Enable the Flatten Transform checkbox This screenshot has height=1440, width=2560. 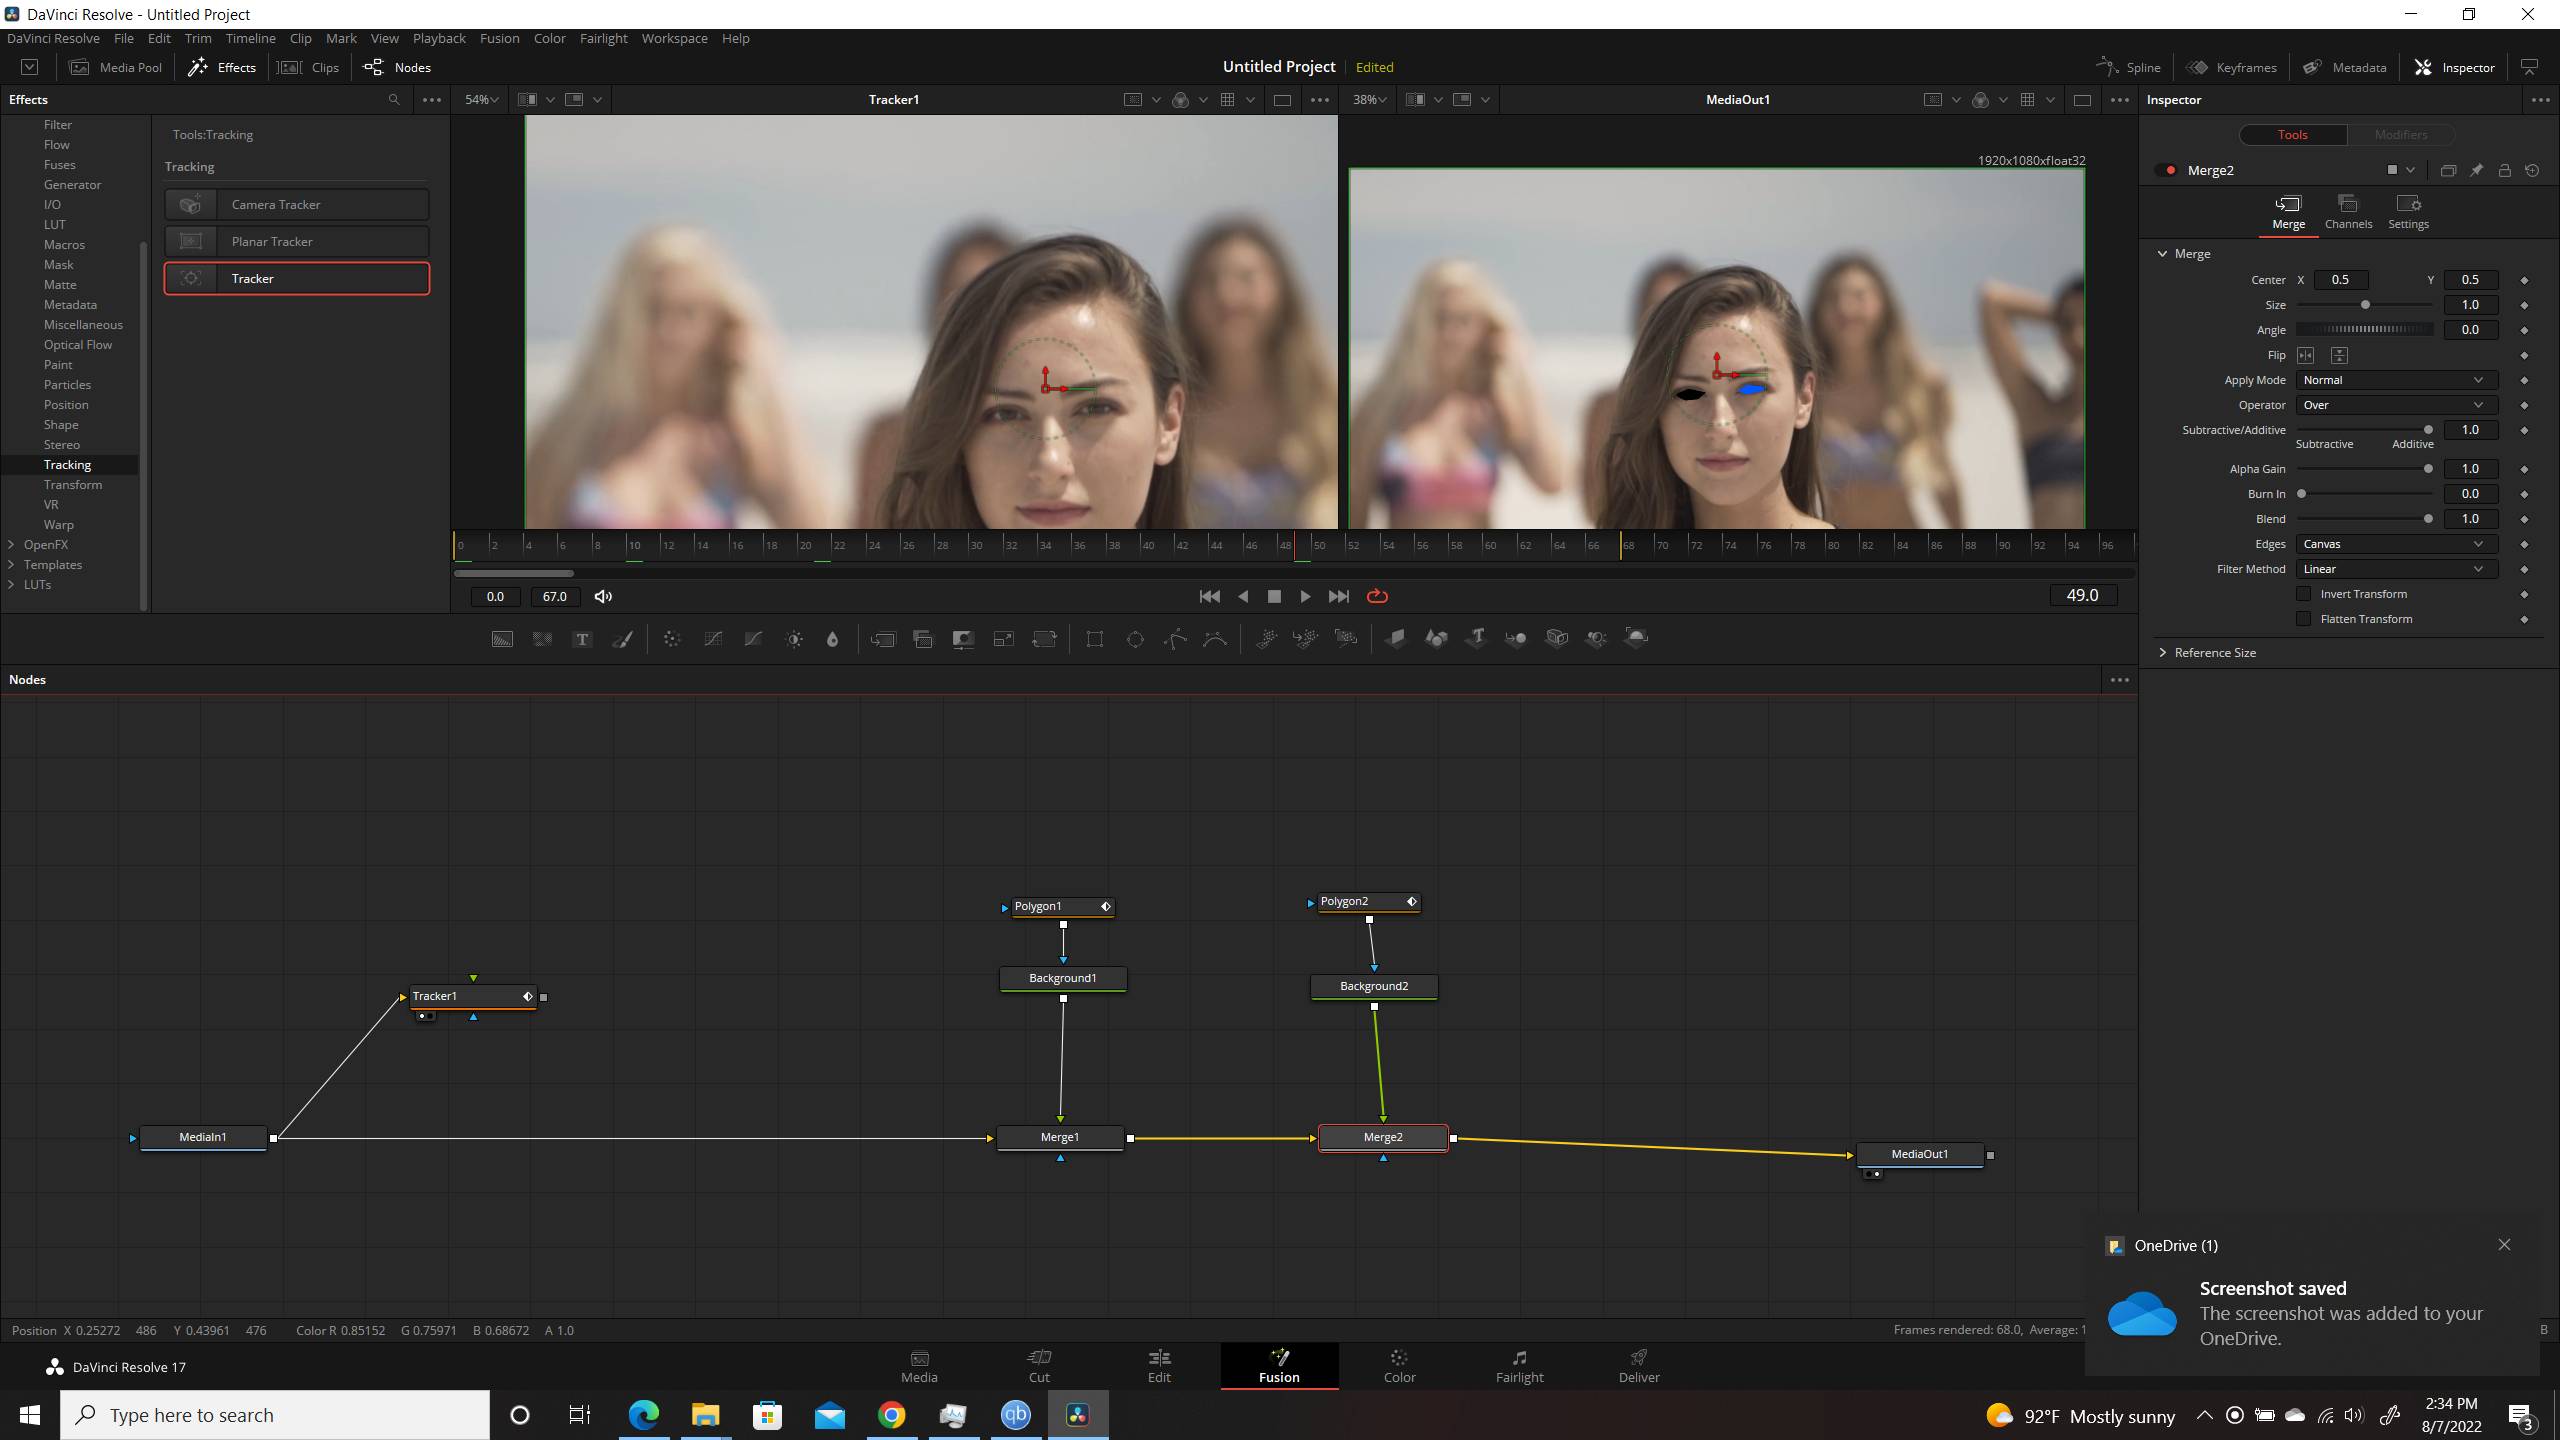[2304, 619]
